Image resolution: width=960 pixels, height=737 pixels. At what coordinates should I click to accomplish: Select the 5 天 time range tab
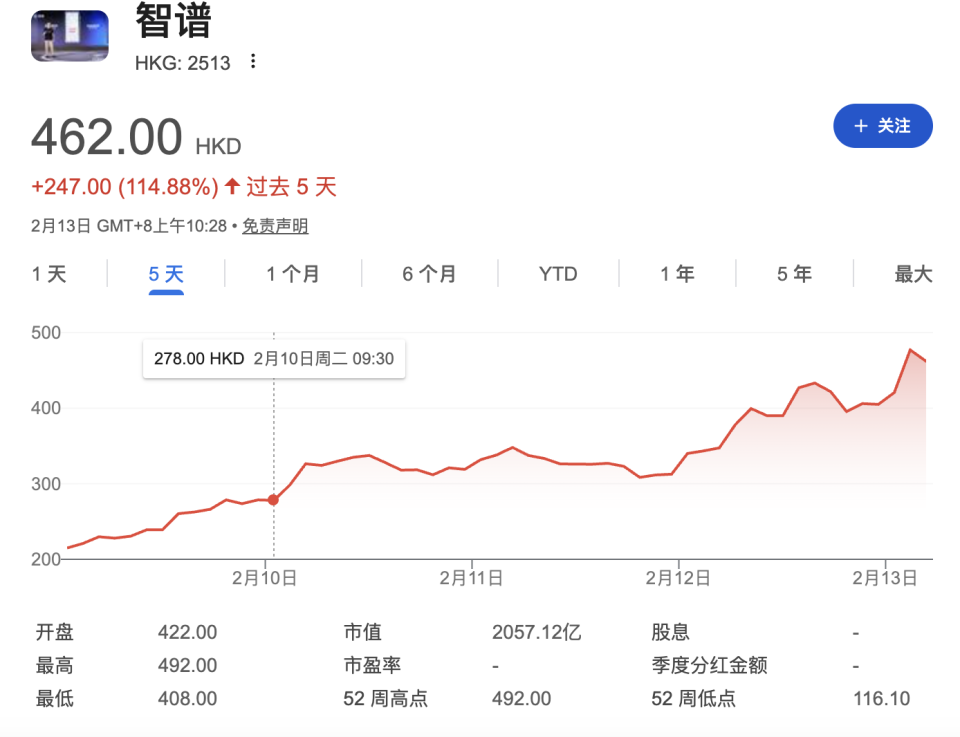click(166, 274)
